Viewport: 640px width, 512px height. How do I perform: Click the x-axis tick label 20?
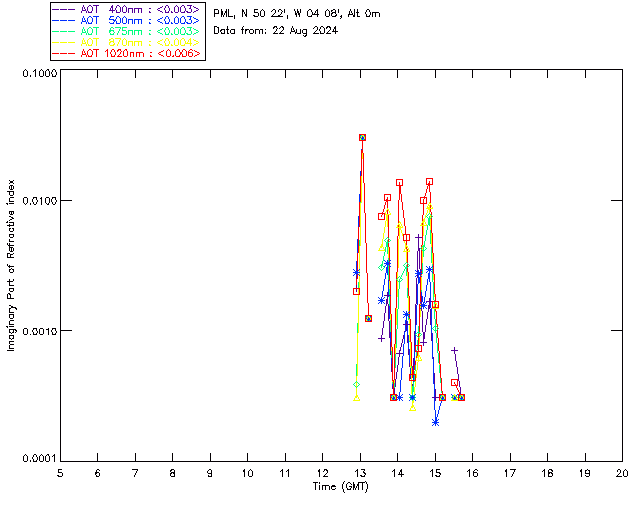pos(622,474)
